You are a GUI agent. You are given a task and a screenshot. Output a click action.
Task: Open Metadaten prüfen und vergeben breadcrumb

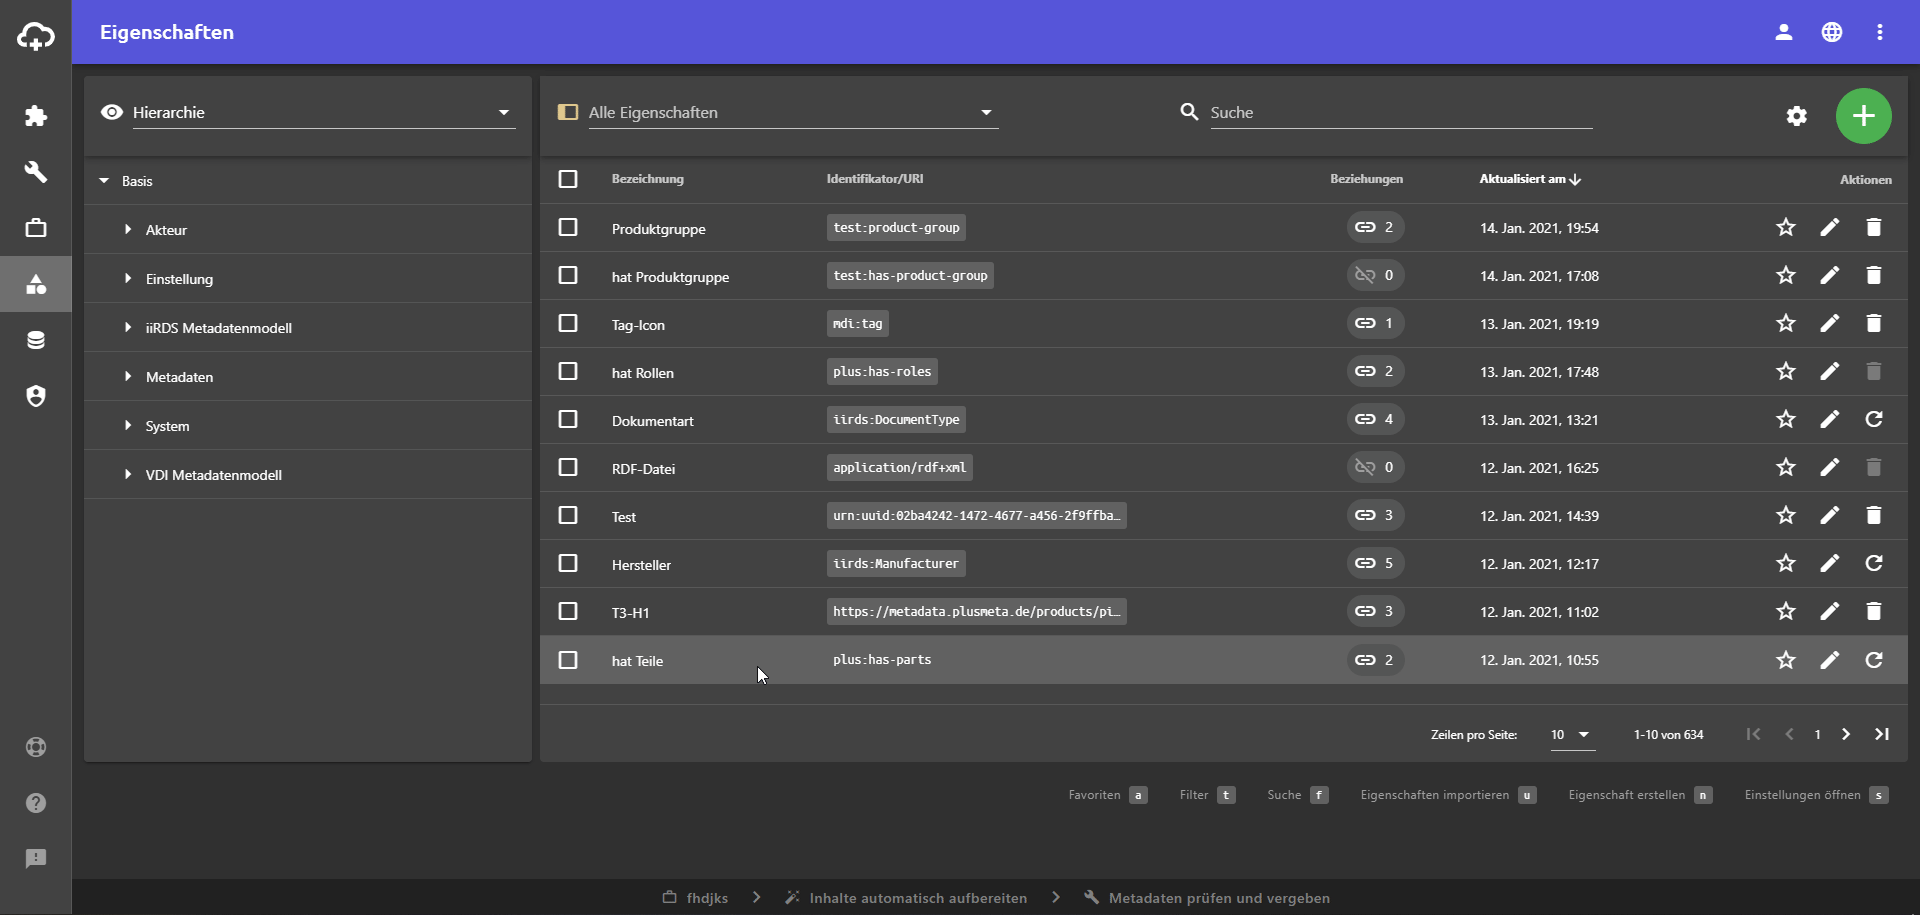pos(1207,898)
